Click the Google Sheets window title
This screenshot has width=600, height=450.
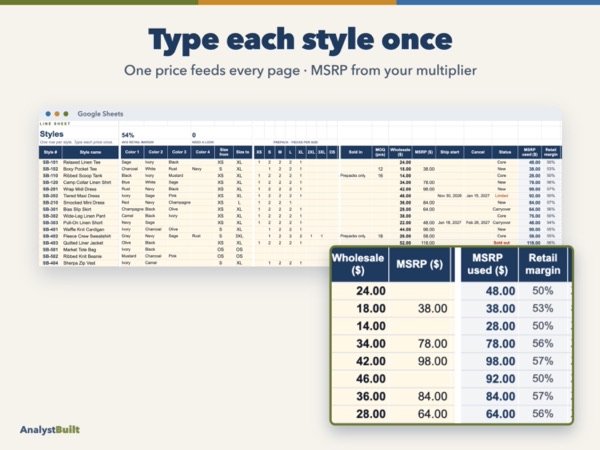100,114
